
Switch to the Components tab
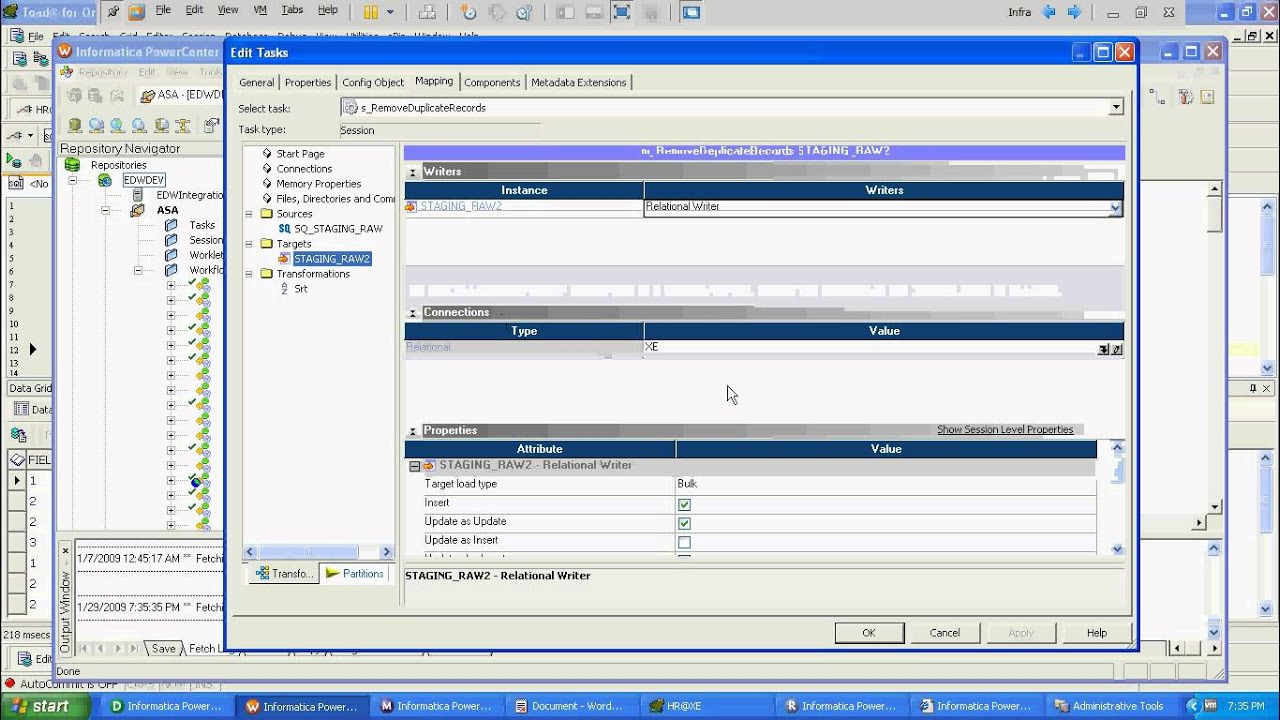pyautogui.click(x=492, y=82)
